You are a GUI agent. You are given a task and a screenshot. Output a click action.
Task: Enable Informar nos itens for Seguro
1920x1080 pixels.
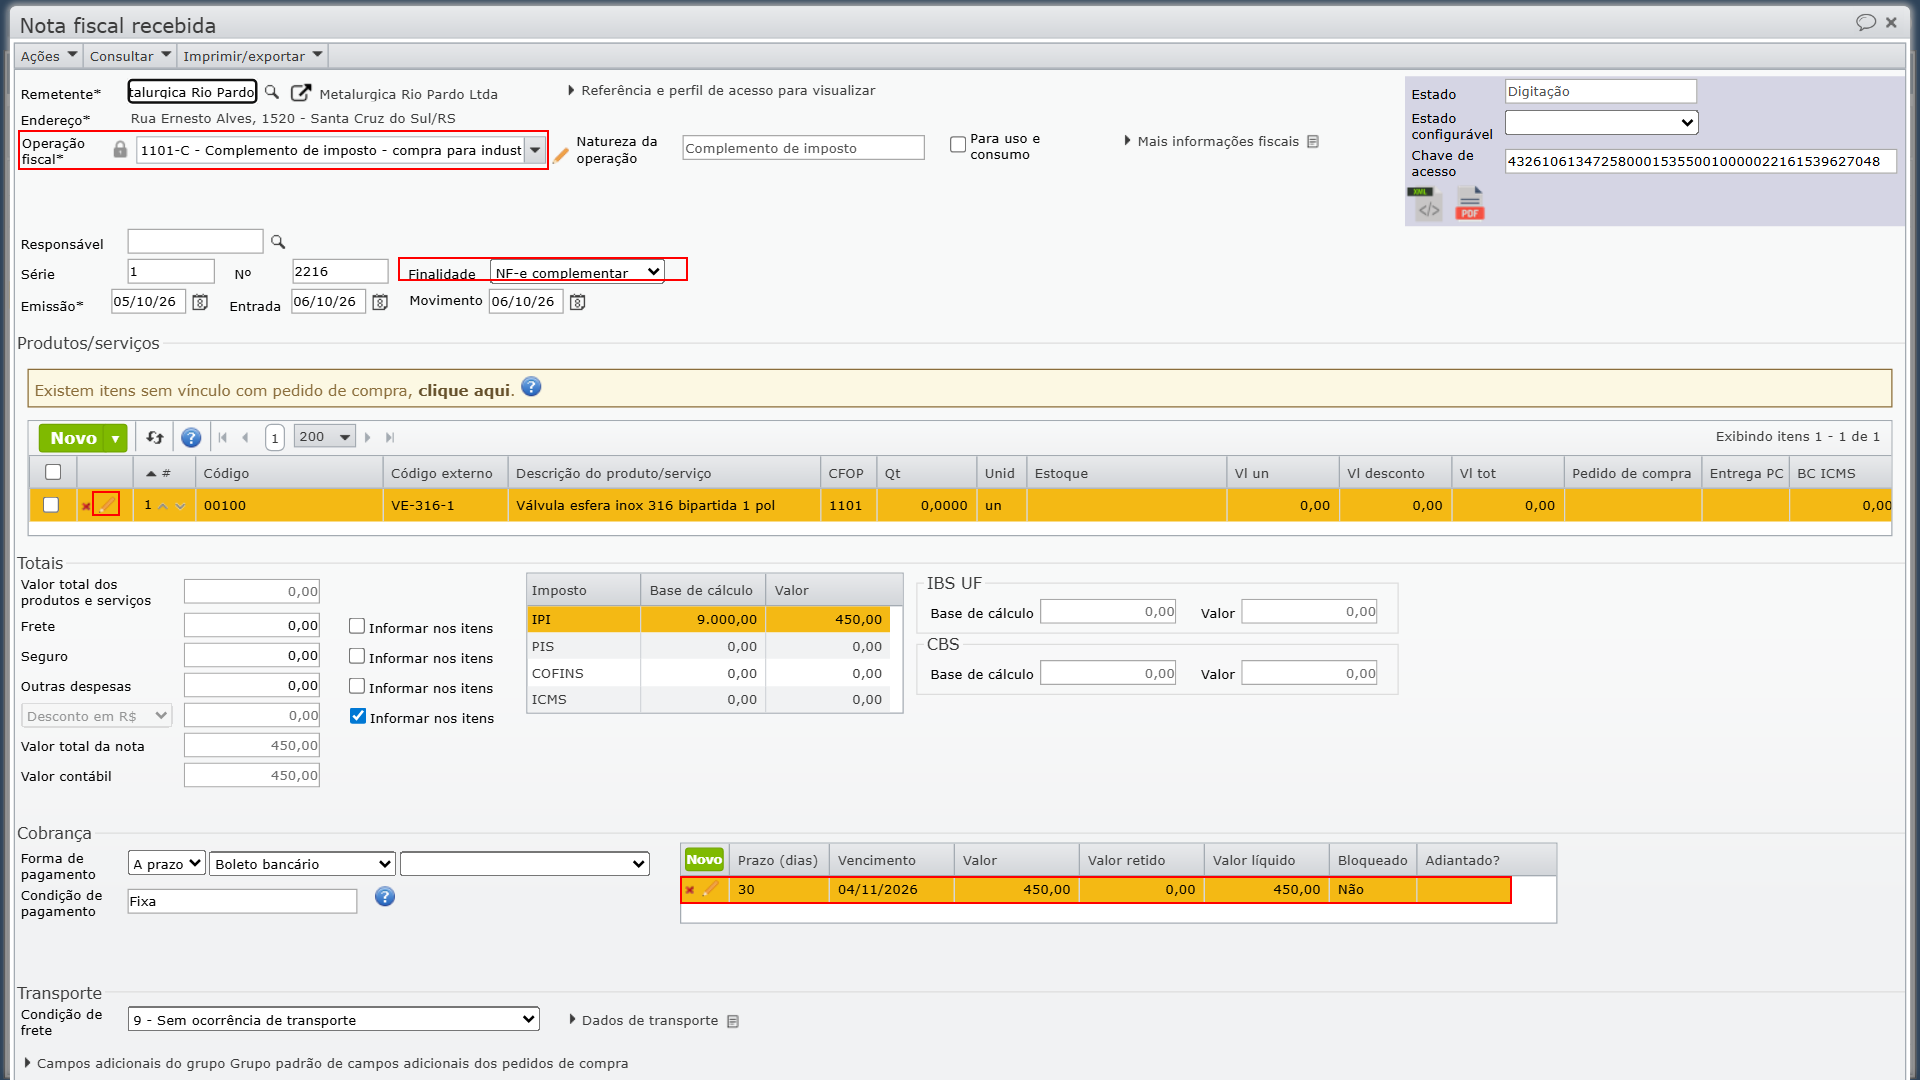(x=357, y=656)
